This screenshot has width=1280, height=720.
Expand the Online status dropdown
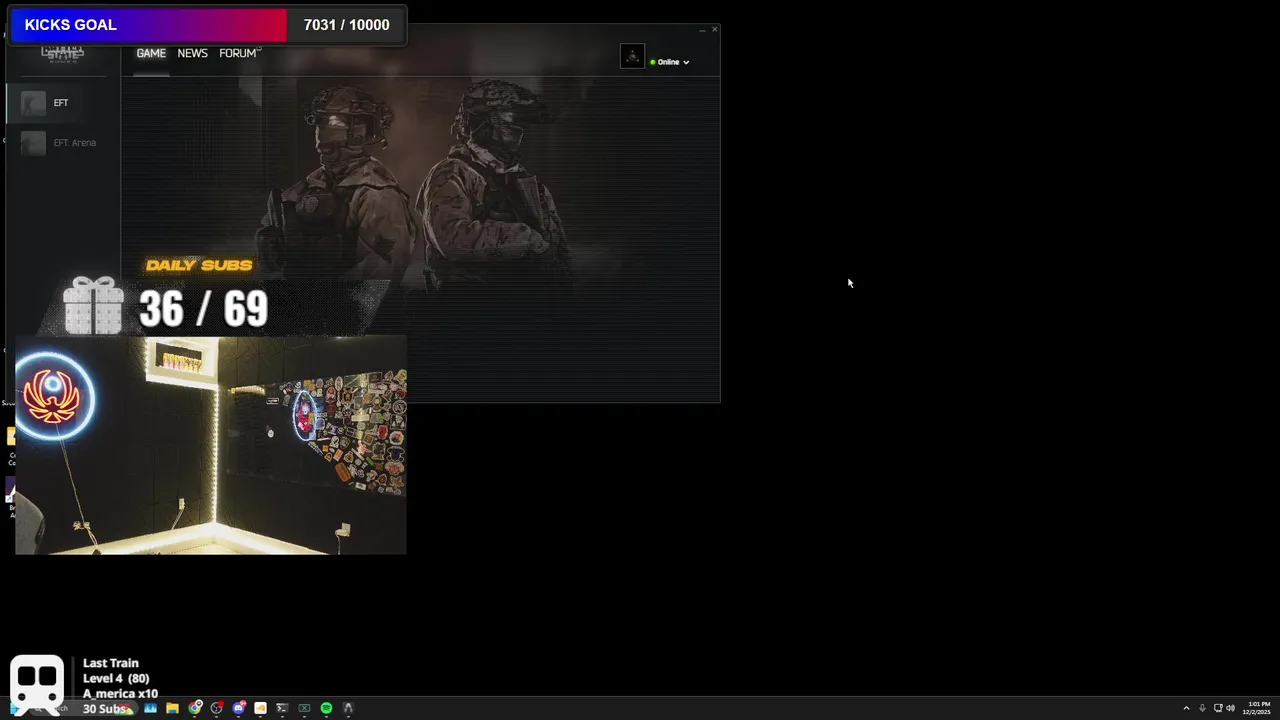(x=669, y=62)
